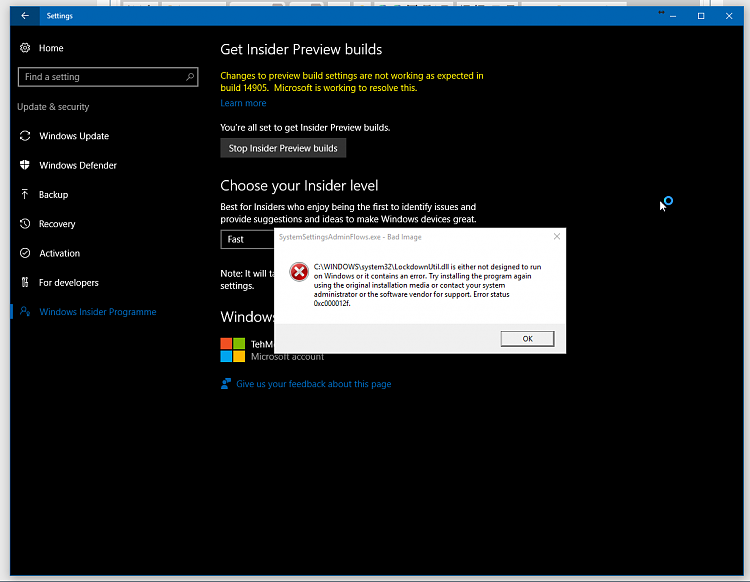Viewport: 750px width, 582px height.
Task: Open Give us your feedback link
Action: (x=314, y=384)
